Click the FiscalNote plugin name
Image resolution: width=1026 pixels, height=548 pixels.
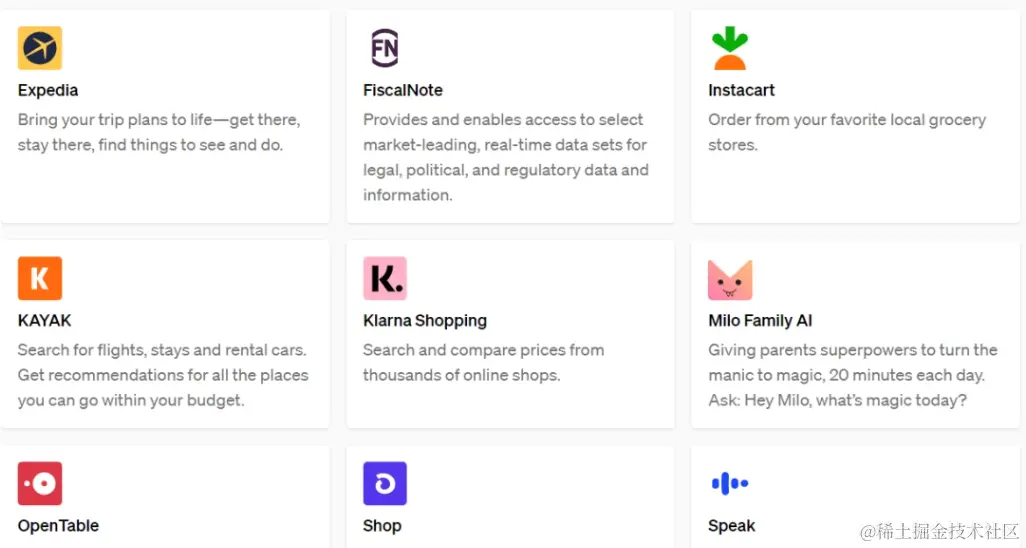pyautogui.click(x=403, y=90)
